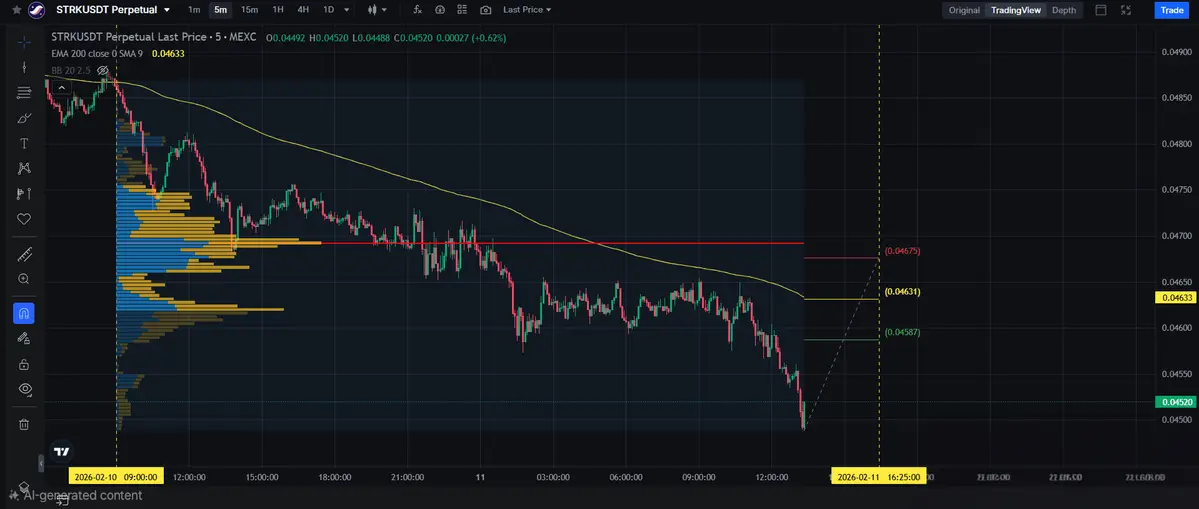The image size is (1199, 509).
Task: Toggle the magnet mode tool
Action: 24,313
